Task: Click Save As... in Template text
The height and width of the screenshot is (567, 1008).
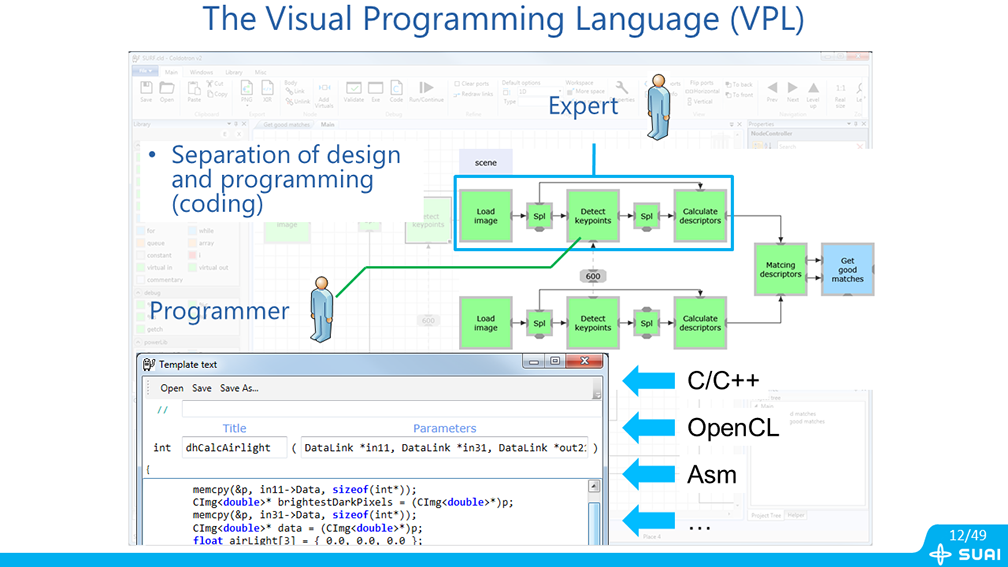Action: (239, 388)
